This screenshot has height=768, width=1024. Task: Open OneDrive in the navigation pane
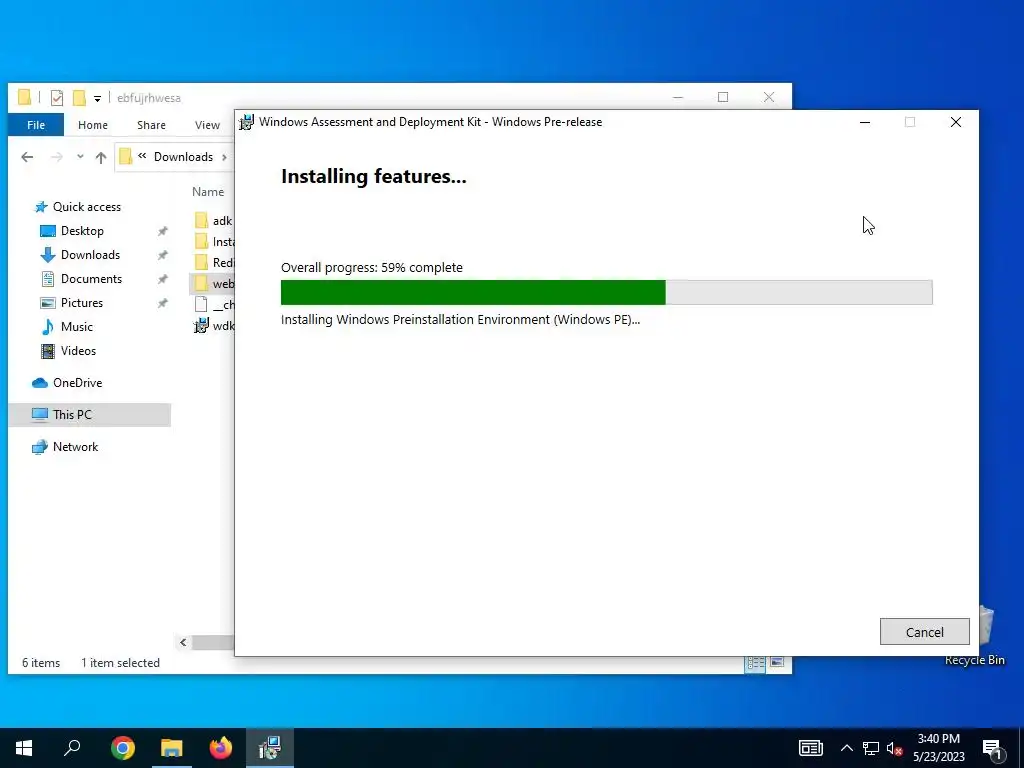pyautogui.click(x=77, y=383)
